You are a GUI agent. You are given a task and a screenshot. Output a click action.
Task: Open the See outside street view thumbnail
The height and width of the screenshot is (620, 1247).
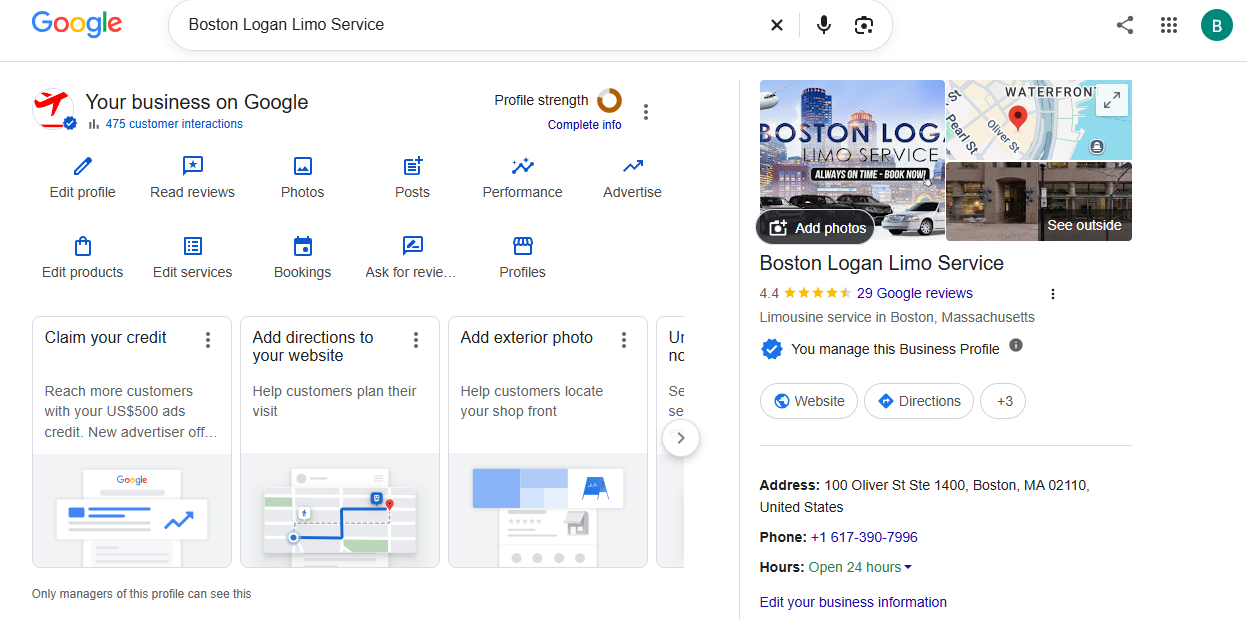(x=1039, y=201)
